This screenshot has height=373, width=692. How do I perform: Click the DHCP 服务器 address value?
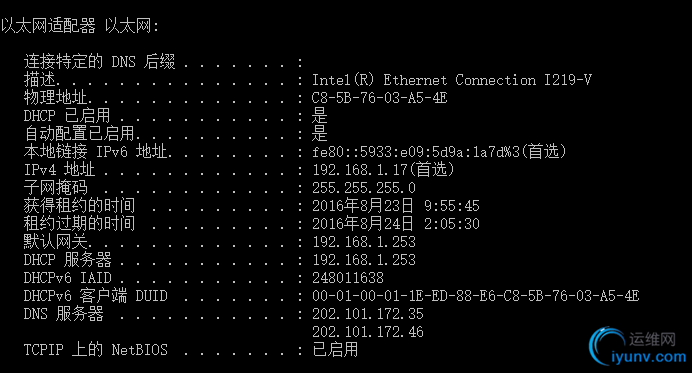(x=364, y=260)
